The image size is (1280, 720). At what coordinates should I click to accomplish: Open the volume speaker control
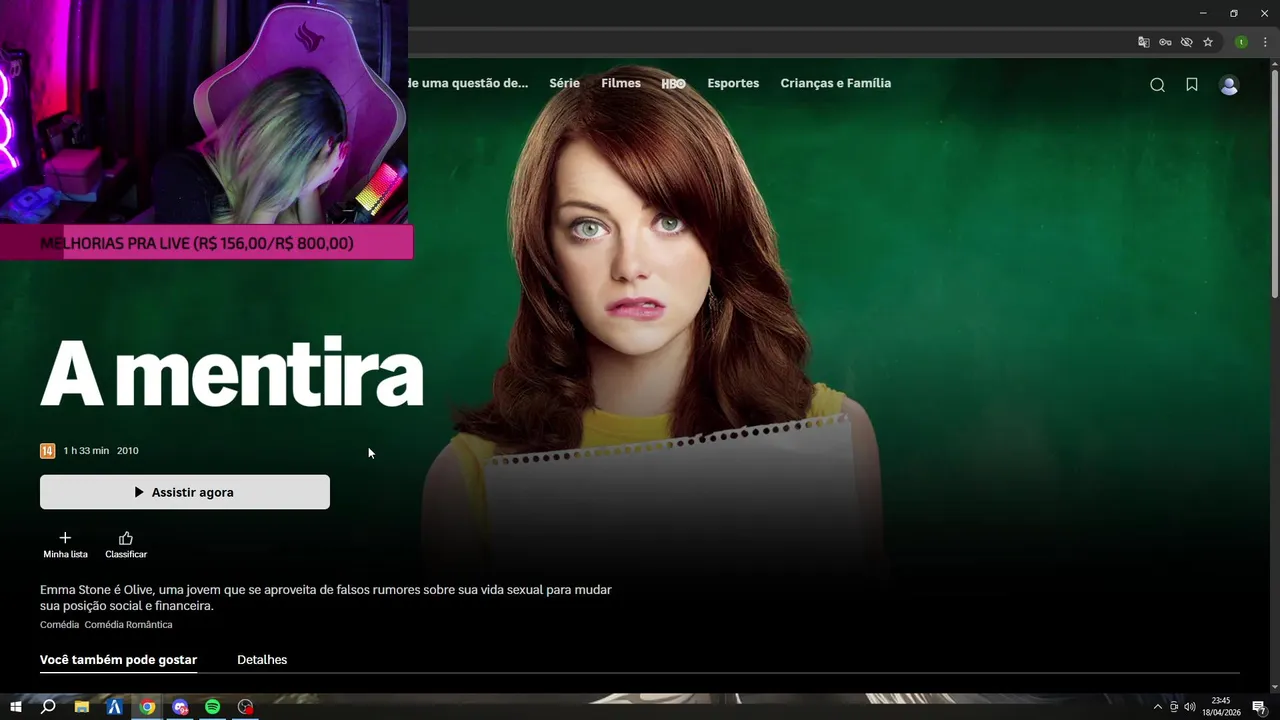tap(1190, 707)
